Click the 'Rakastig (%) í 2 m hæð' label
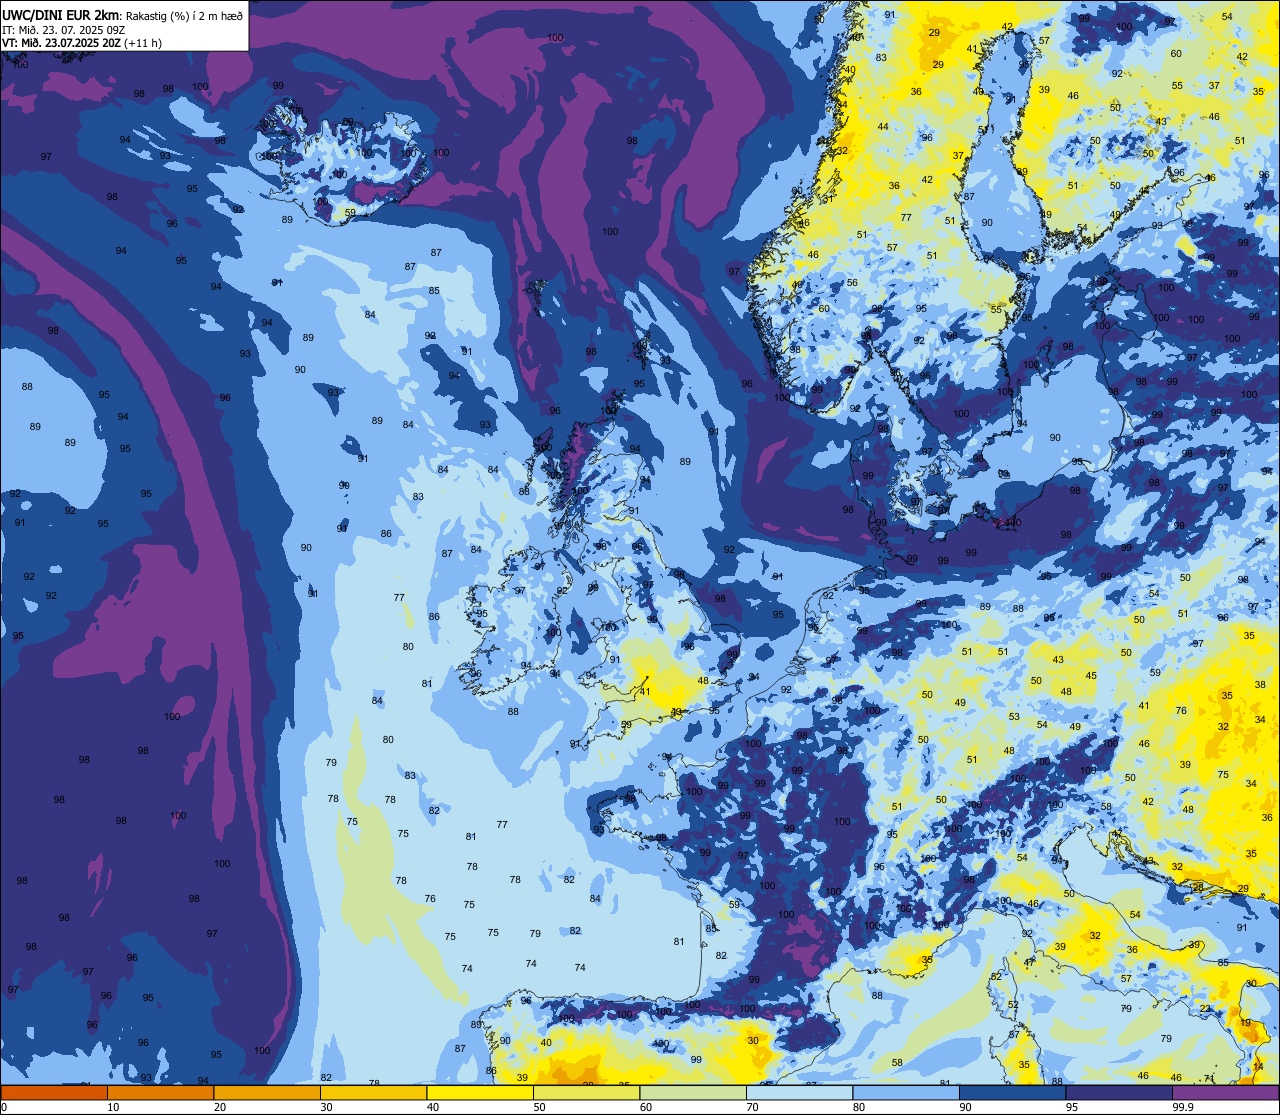 (185, 15)
